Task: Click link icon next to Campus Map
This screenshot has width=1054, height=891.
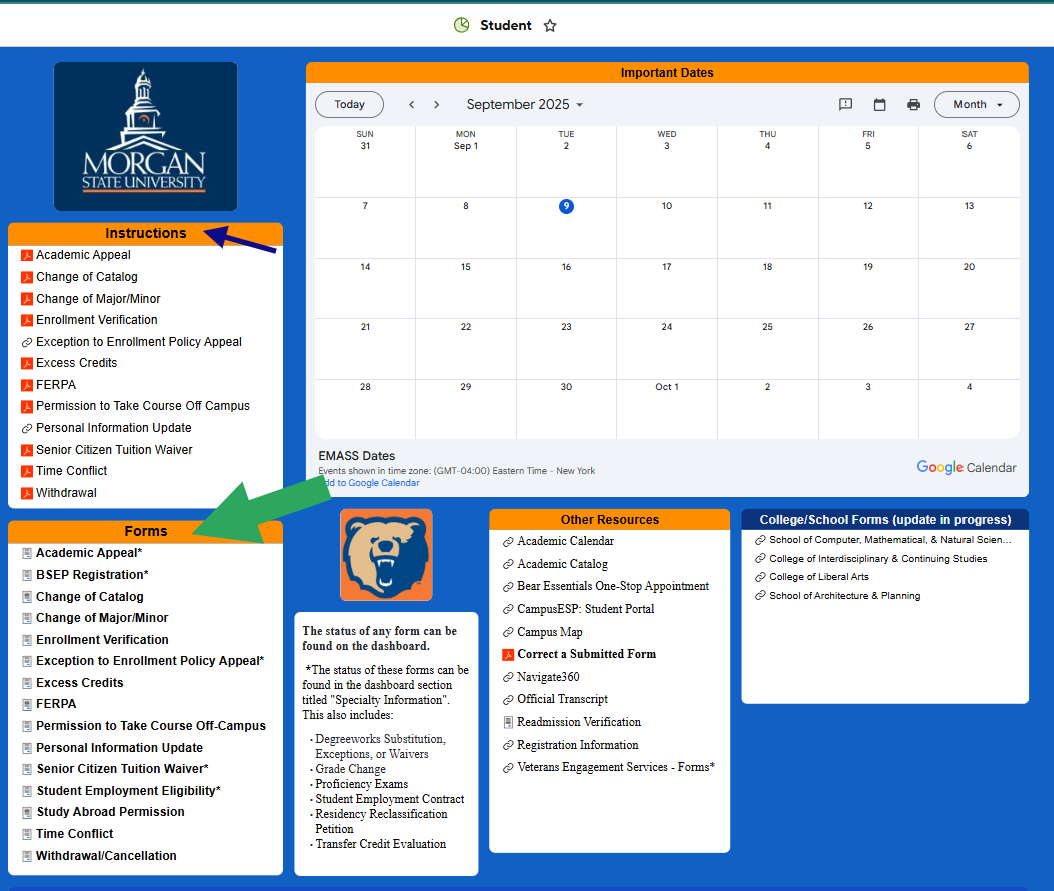Action: (x=508, y=632)
